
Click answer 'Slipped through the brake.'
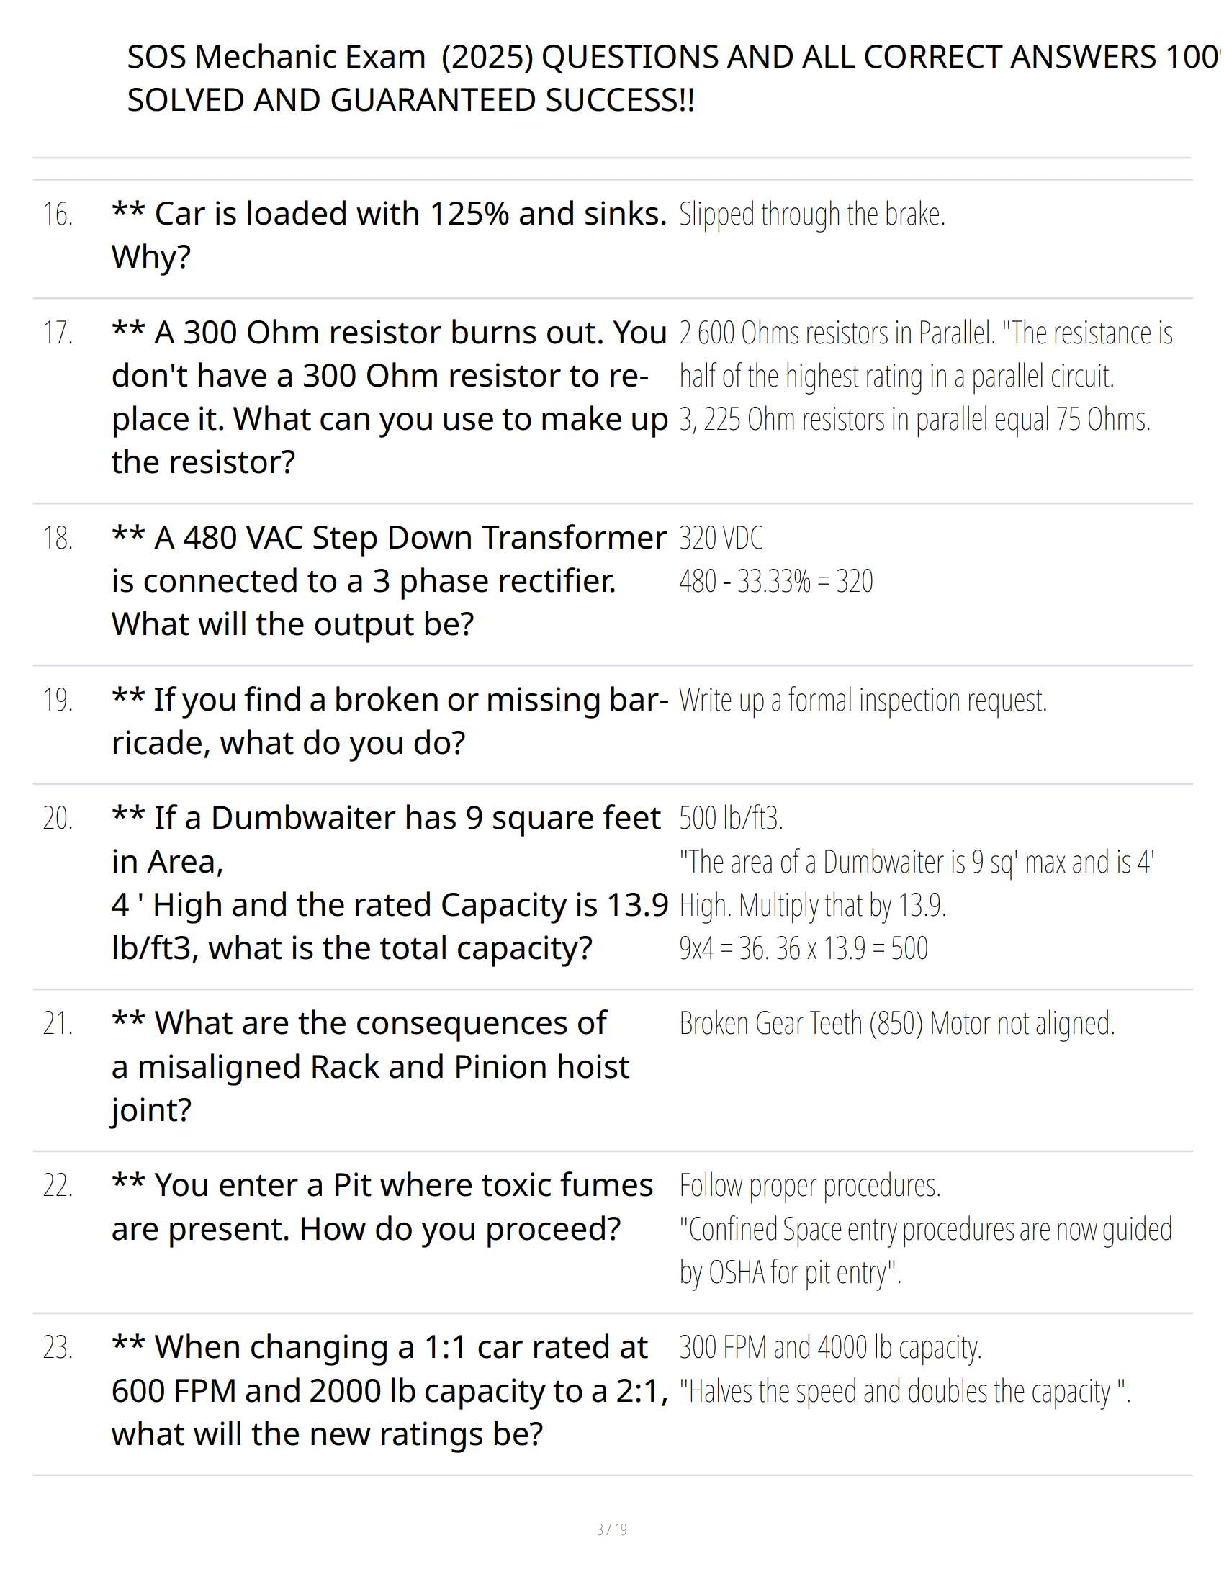[812, 214]
